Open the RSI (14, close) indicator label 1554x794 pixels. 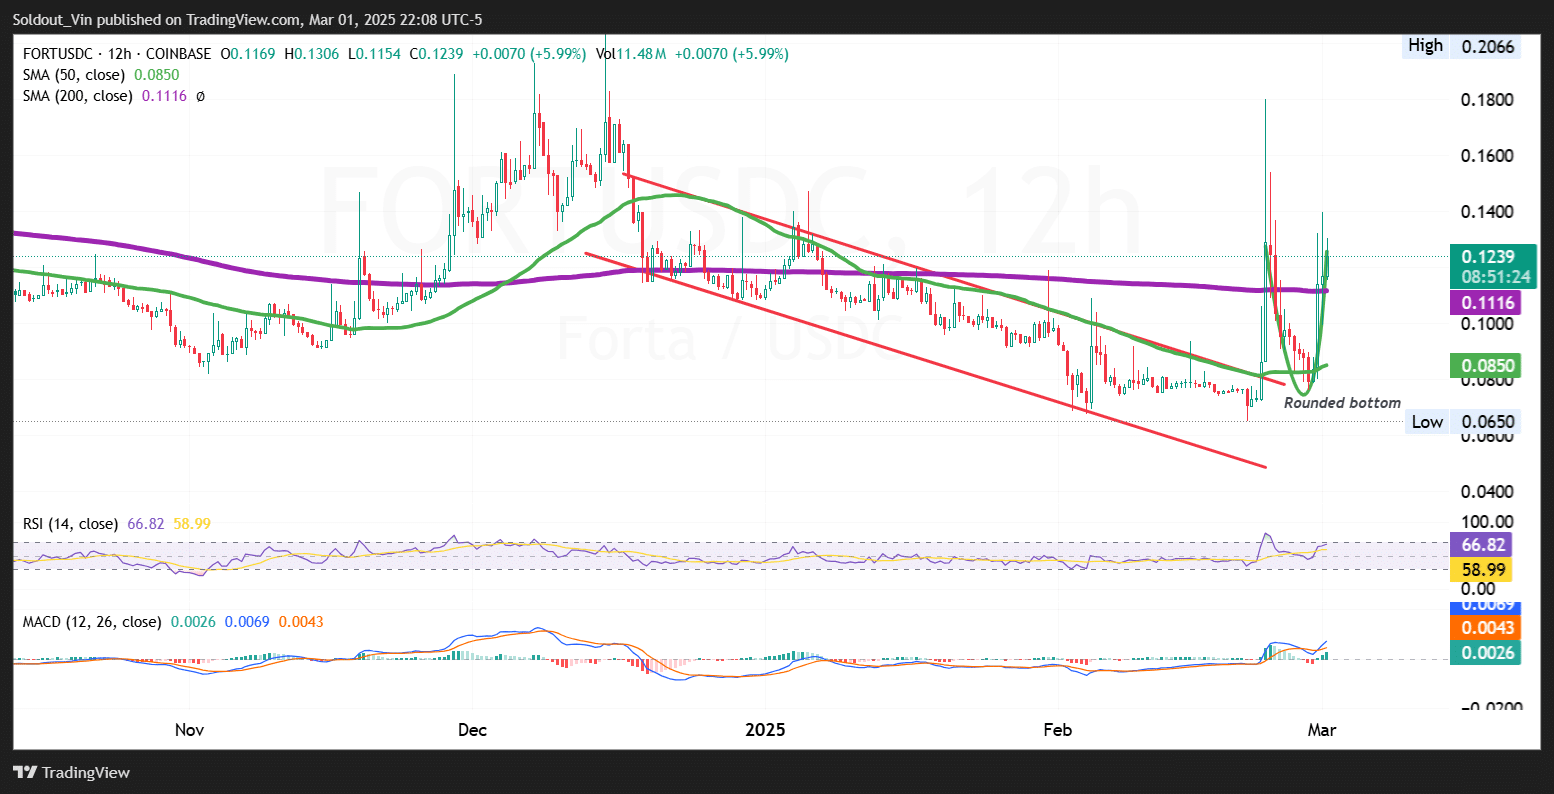[70, 523]
